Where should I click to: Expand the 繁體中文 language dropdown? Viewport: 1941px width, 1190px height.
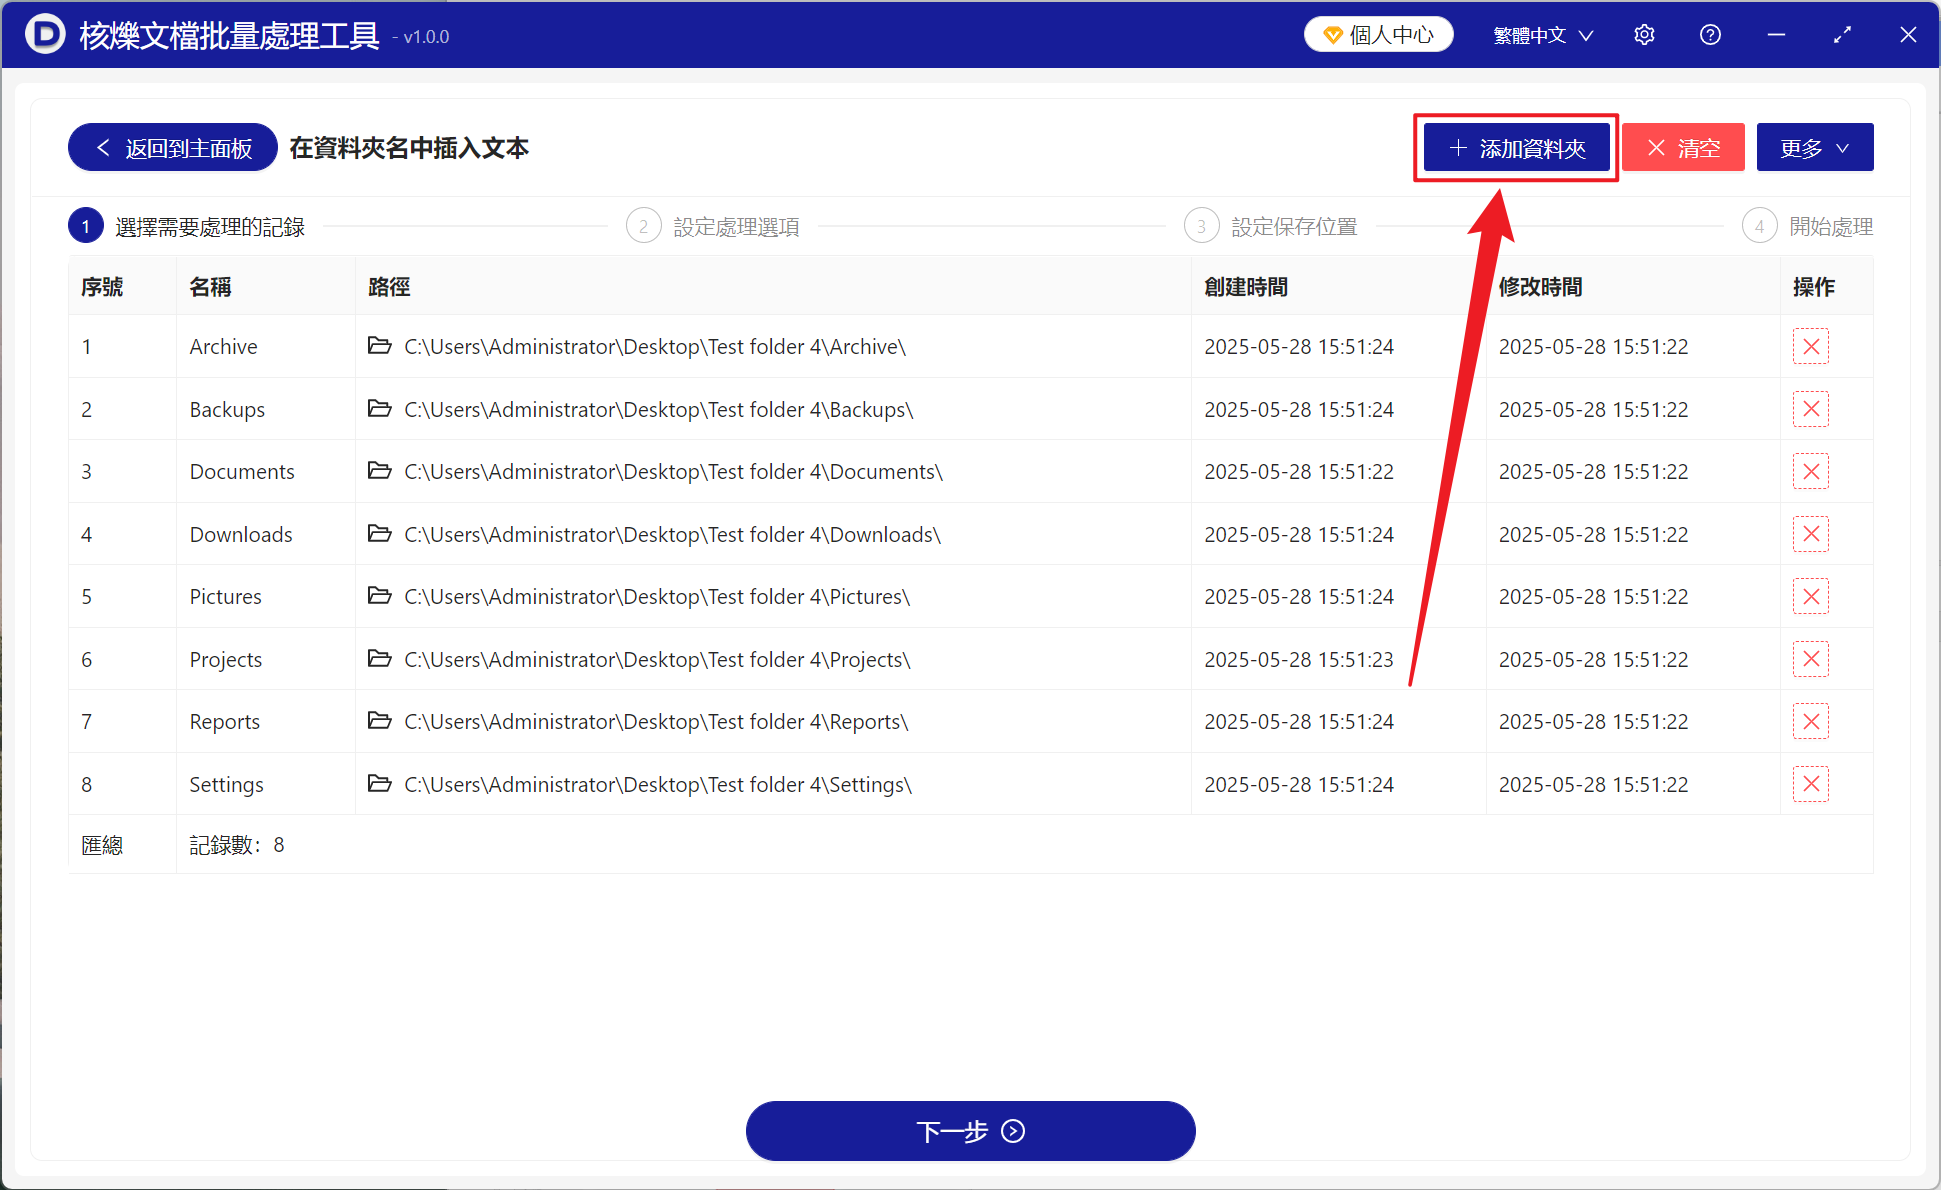1543,35
